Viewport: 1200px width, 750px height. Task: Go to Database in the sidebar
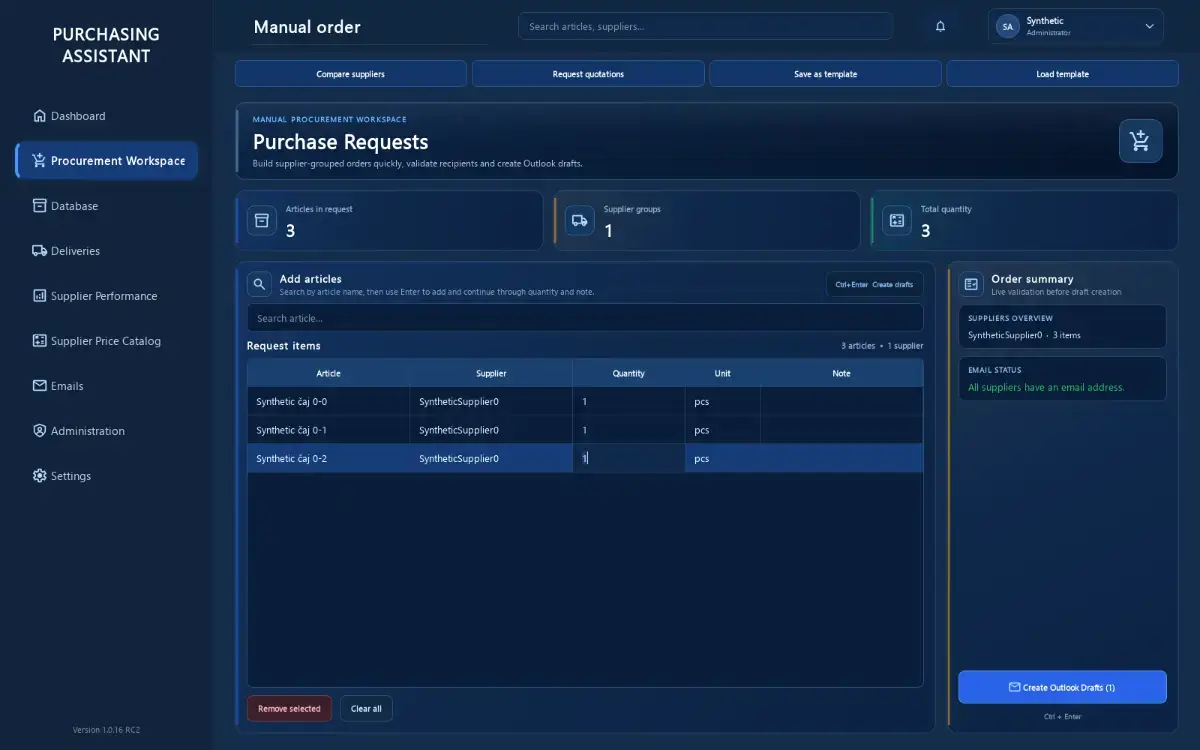point(107,206)
